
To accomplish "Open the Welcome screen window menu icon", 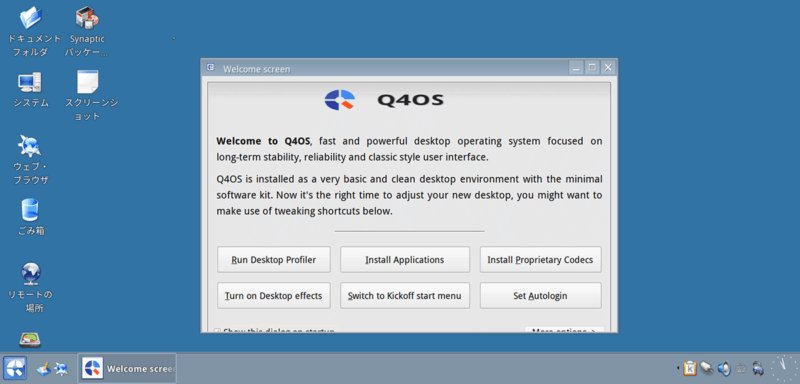I will tap(210, 68).
